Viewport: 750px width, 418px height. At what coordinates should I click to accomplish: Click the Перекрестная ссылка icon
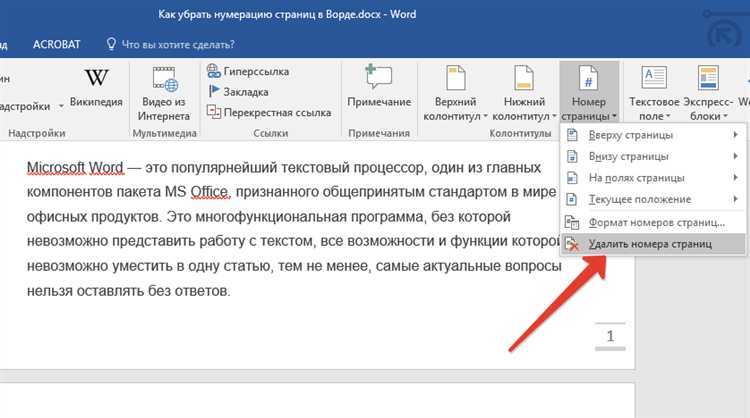[213, 112]
